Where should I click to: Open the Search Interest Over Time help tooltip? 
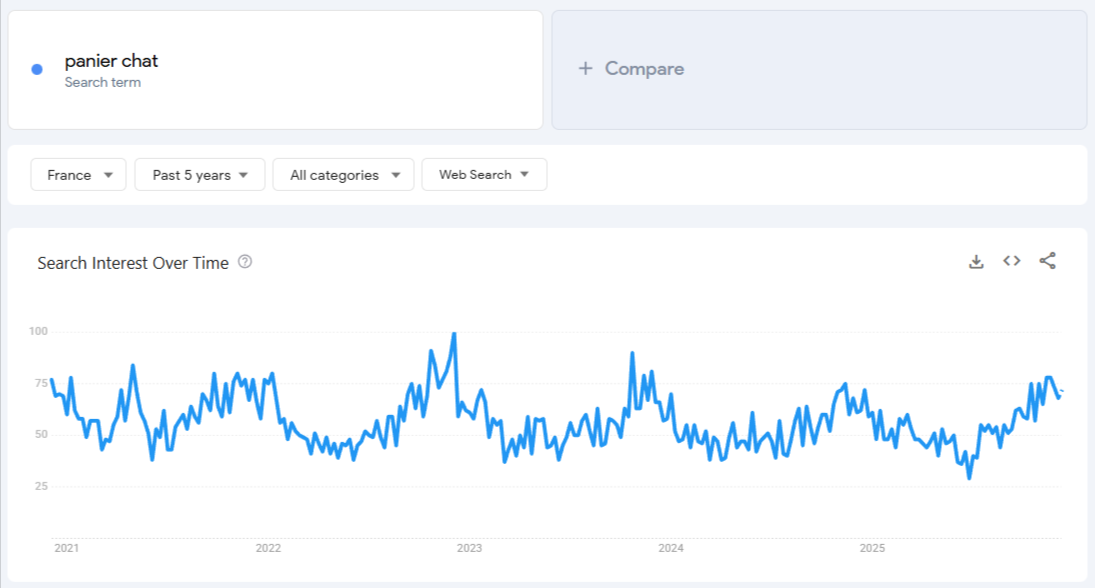pyautogui.click(x=243, y=262)
